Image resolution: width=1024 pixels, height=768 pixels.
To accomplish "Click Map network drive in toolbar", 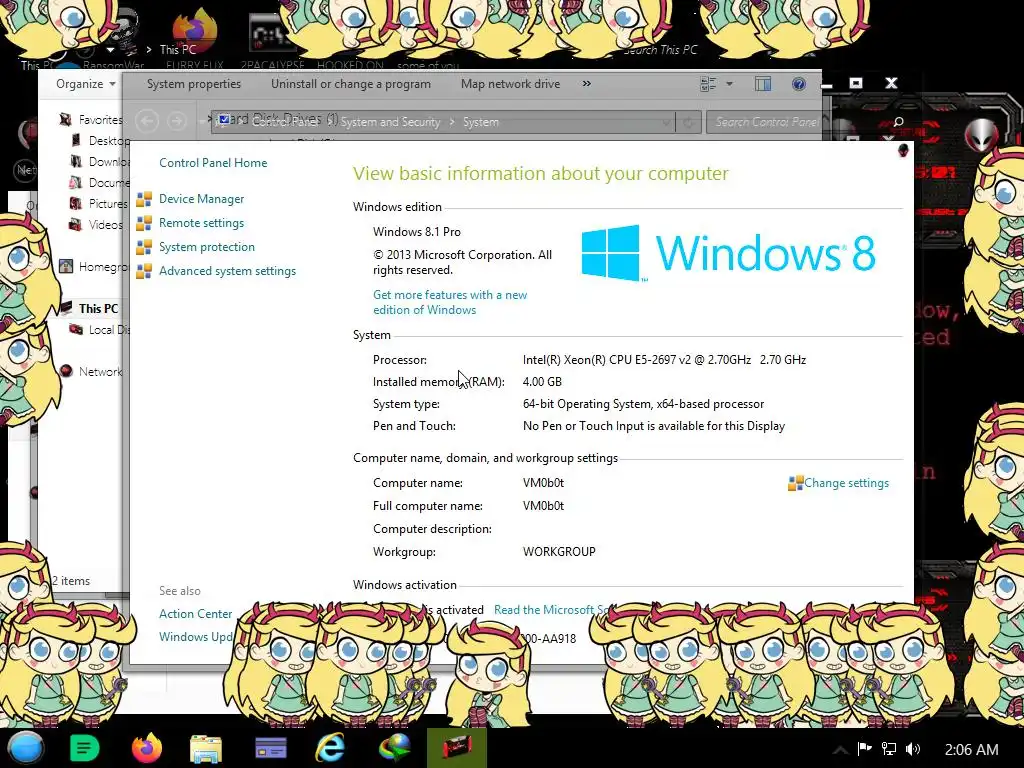I will tap(510, 84).
